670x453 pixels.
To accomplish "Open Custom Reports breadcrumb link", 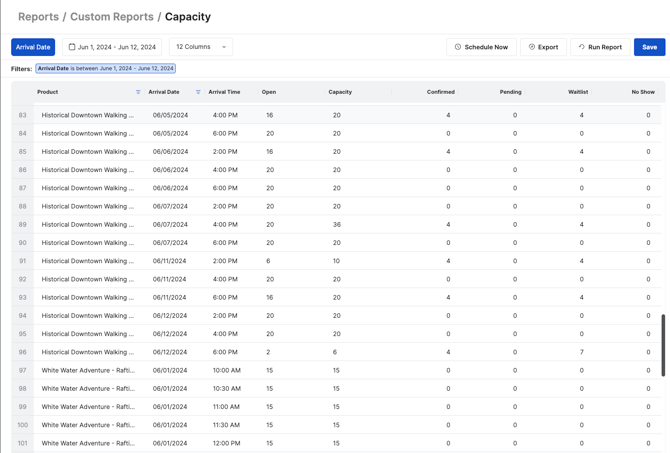I will 112,17.
